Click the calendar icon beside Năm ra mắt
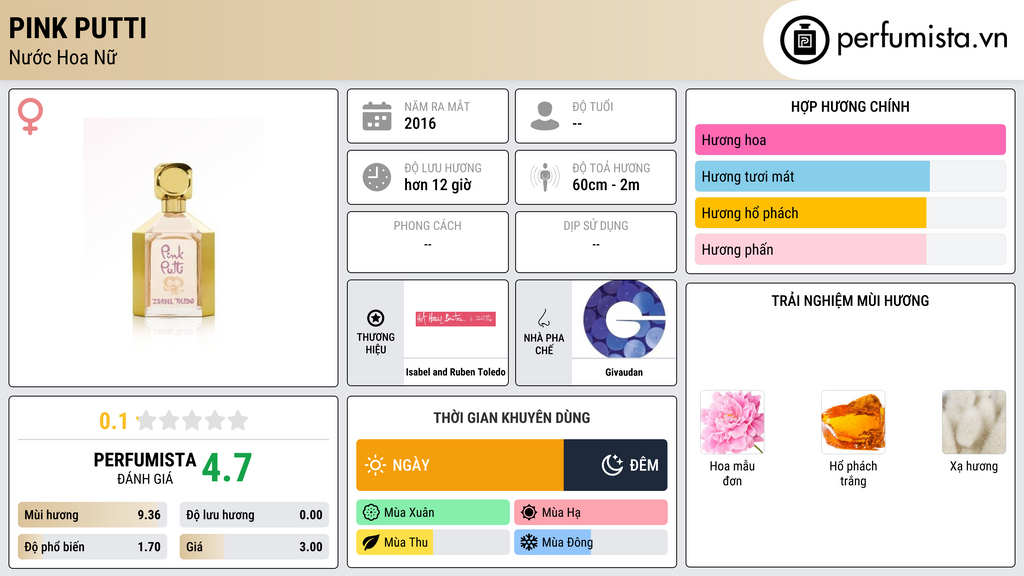1024x576 pixels. (377, 116)
